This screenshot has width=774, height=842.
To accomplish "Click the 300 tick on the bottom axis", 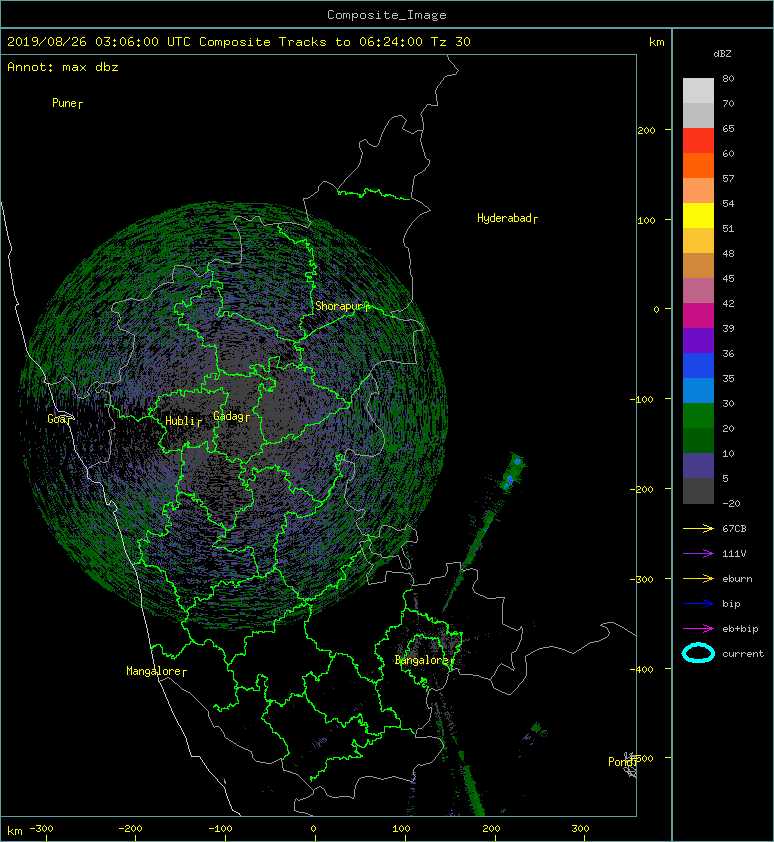I will 580,829.
